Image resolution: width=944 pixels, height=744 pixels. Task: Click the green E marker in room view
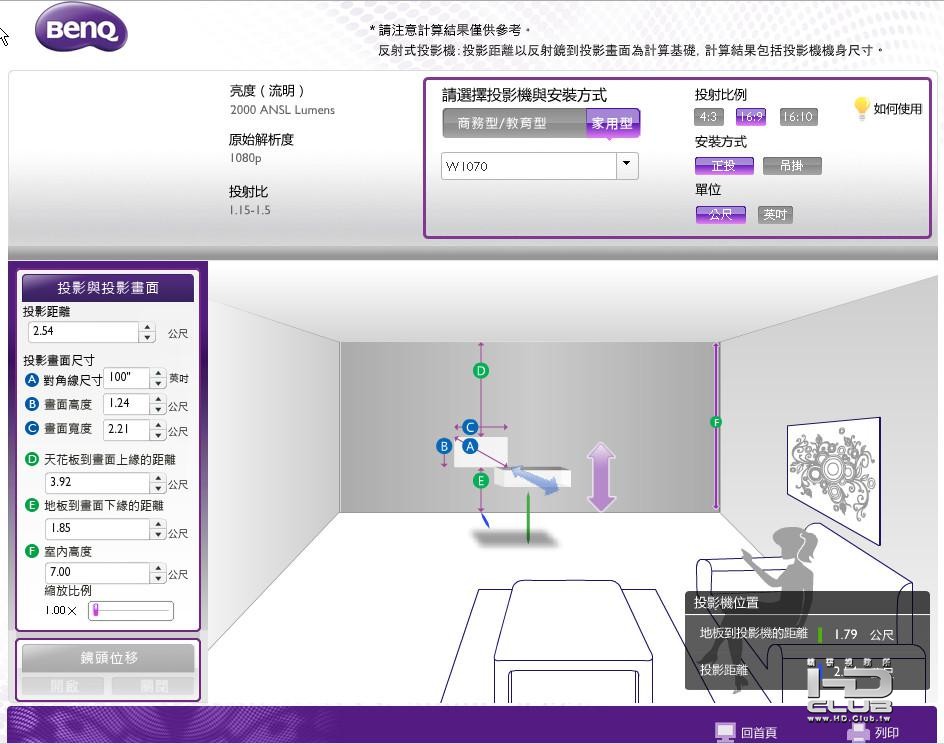tap(480, 480)
